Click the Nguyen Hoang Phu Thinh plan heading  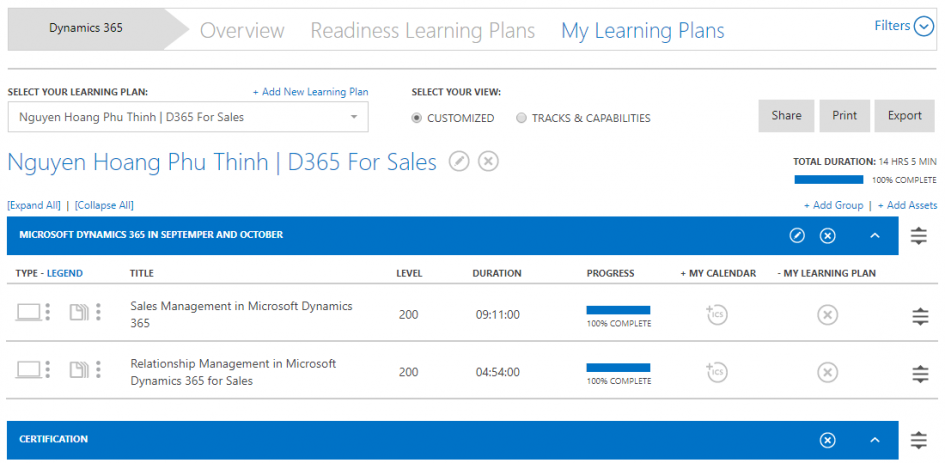[222, 162]
